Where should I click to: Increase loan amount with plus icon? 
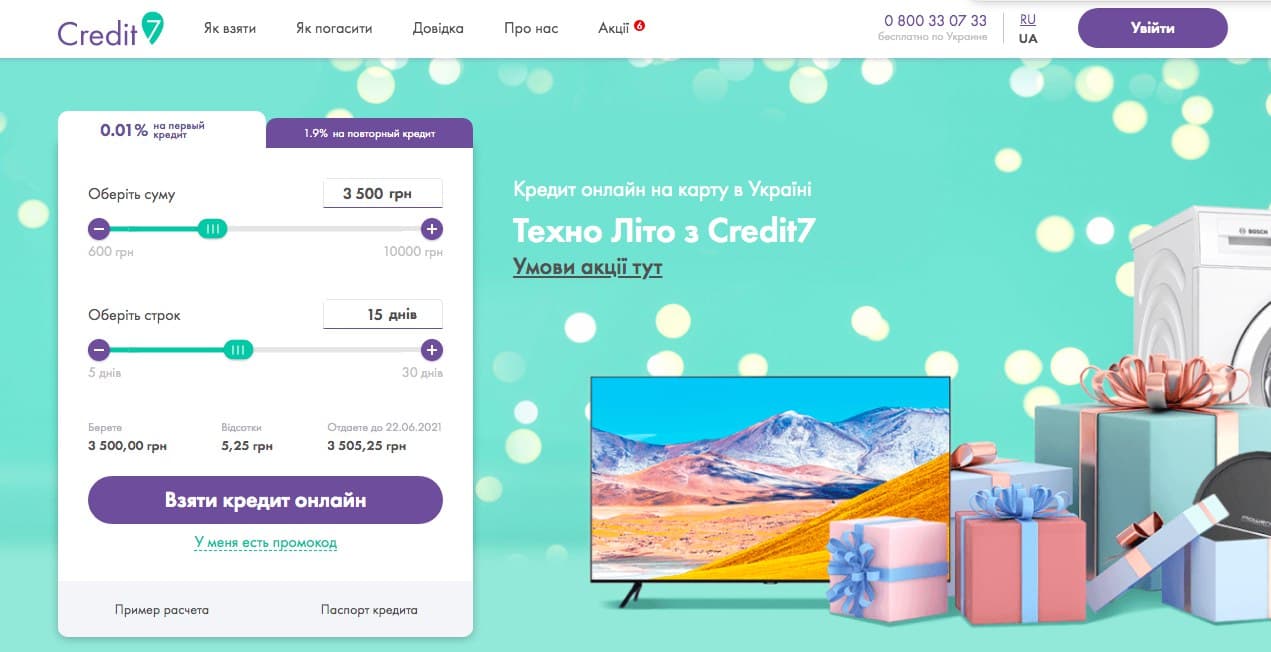click(x=431, y=229)
